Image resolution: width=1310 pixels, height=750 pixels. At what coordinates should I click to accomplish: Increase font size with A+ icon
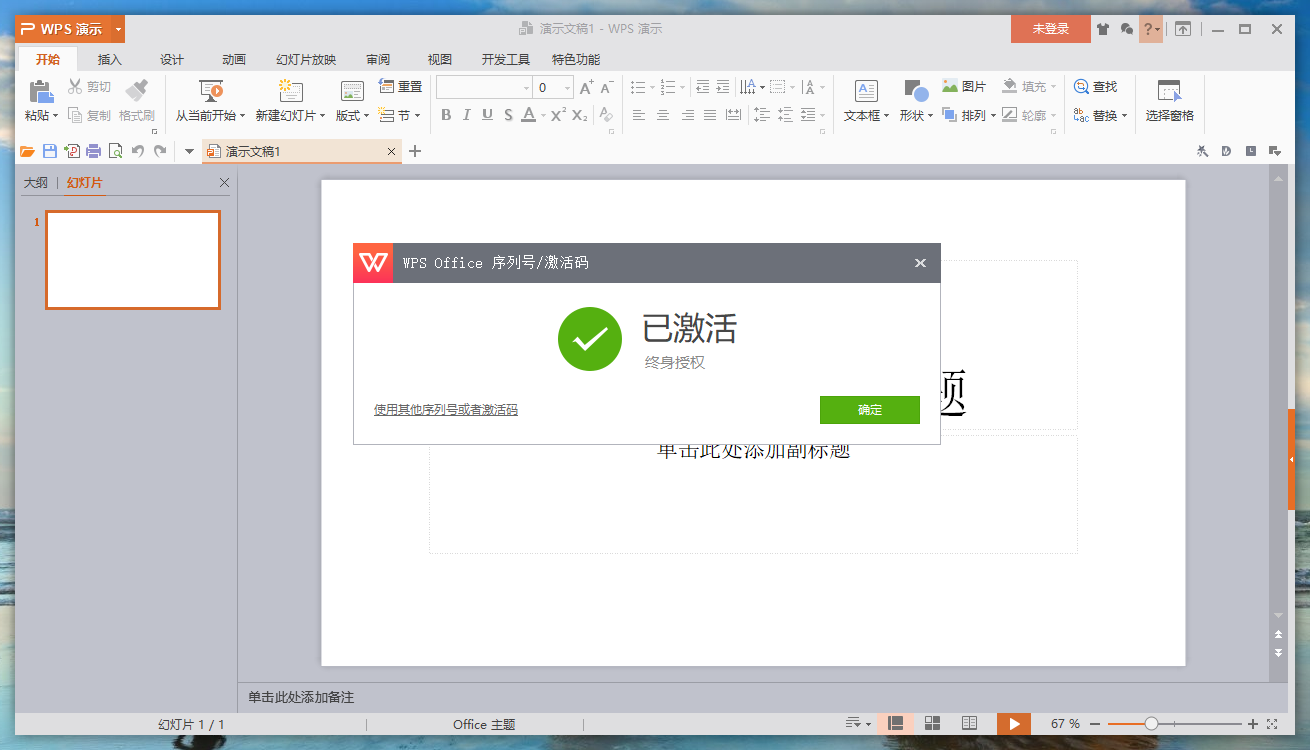pyautogui.click(x=587, y=87)
